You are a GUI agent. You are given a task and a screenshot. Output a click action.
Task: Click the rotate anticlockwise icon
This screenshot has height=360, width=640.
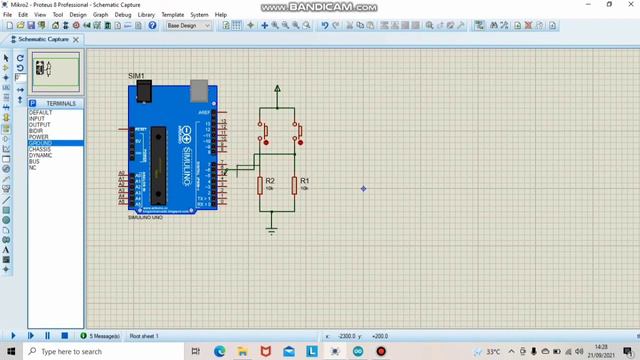tap(20, 68)
